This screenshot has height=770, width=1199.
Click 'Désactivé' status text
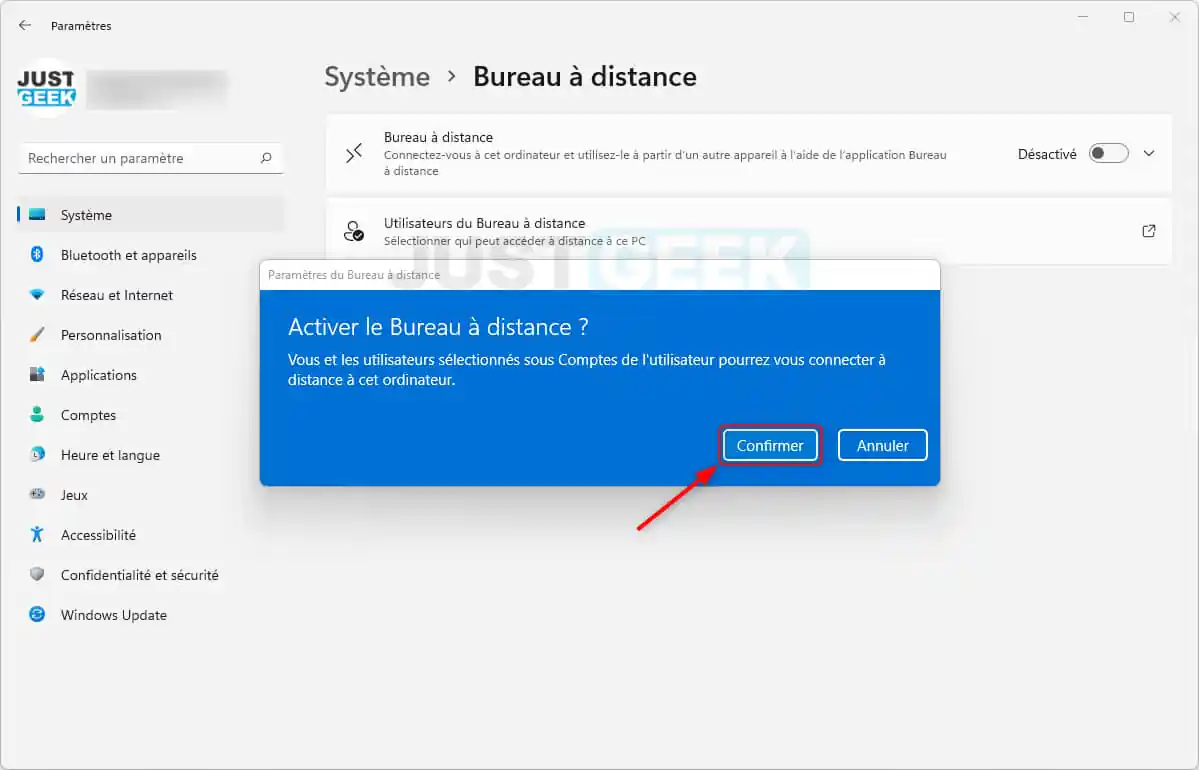[1047, 154]
